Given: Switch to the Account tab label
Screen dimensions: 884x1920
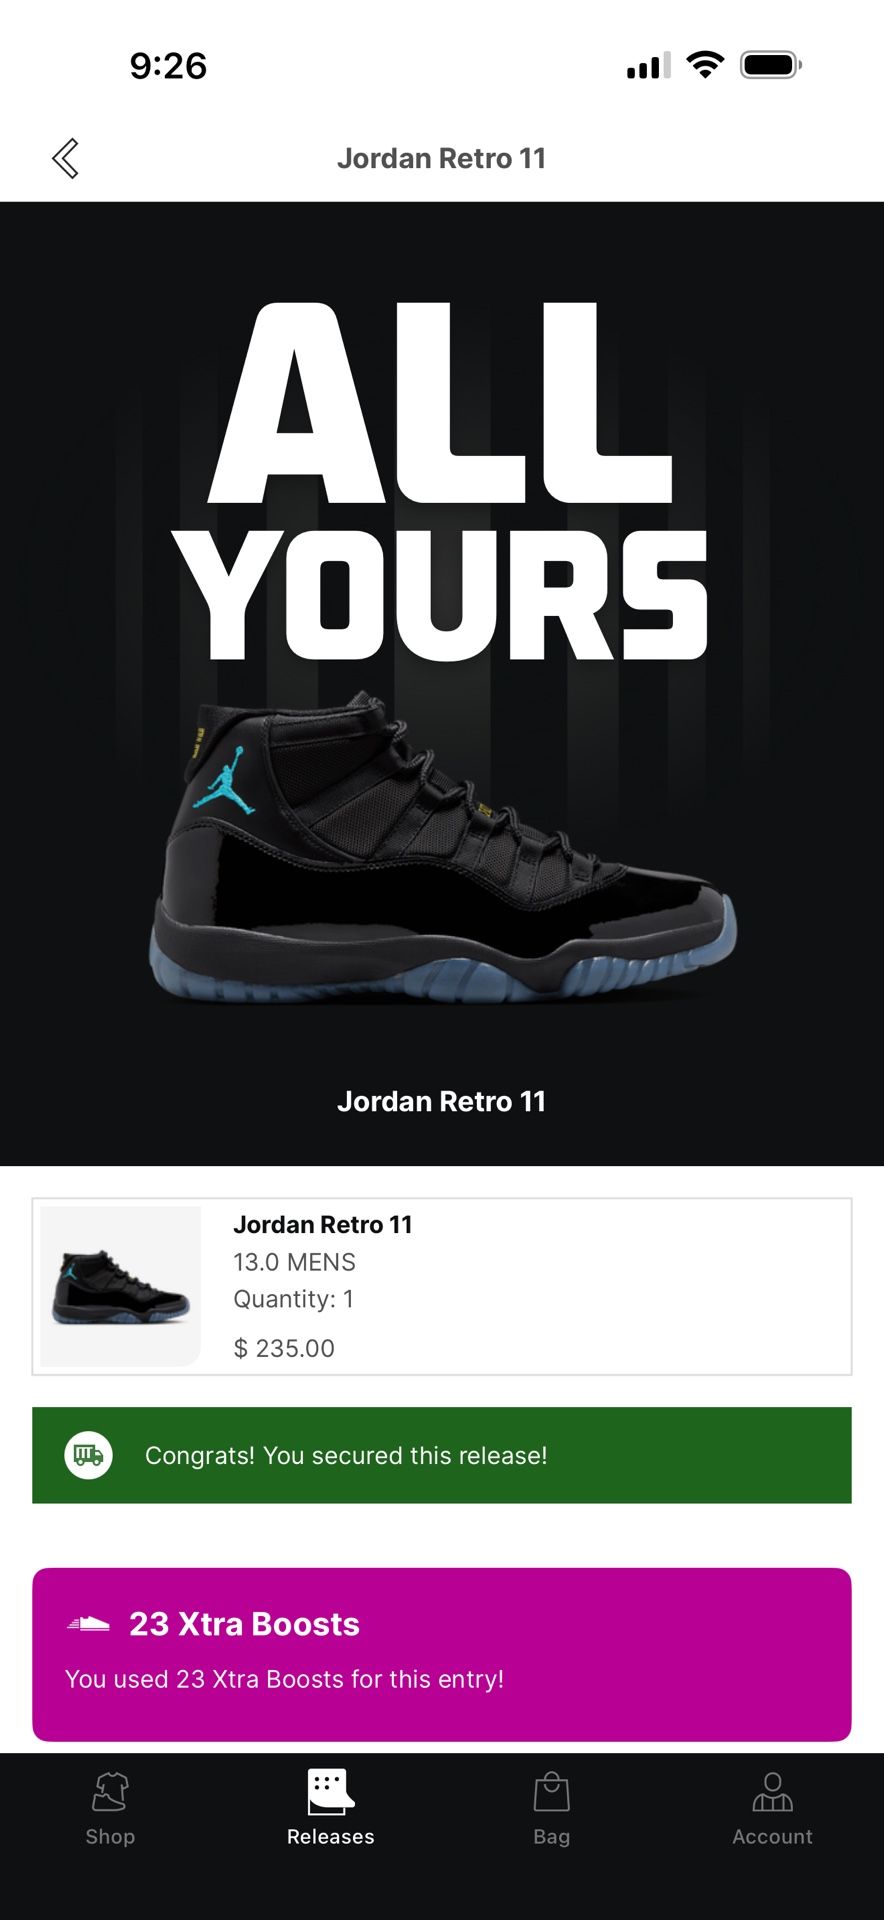Looking at the screenshot, I should click(773, 1836).
